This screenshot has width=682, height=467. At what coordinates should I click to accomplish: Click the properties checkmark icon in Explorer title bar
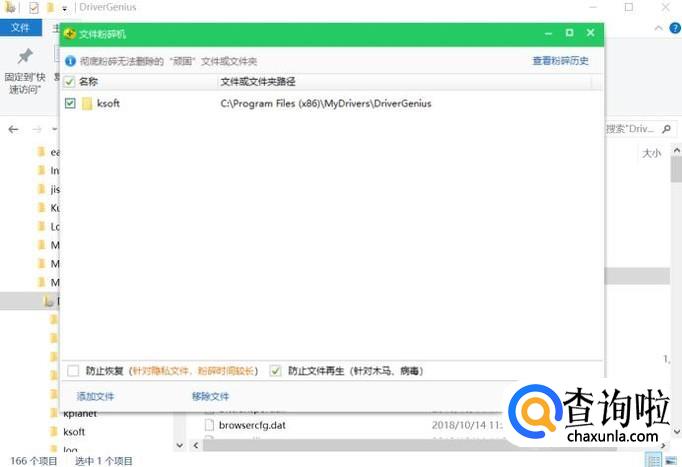pyautogui.click(x=33, y=7)
